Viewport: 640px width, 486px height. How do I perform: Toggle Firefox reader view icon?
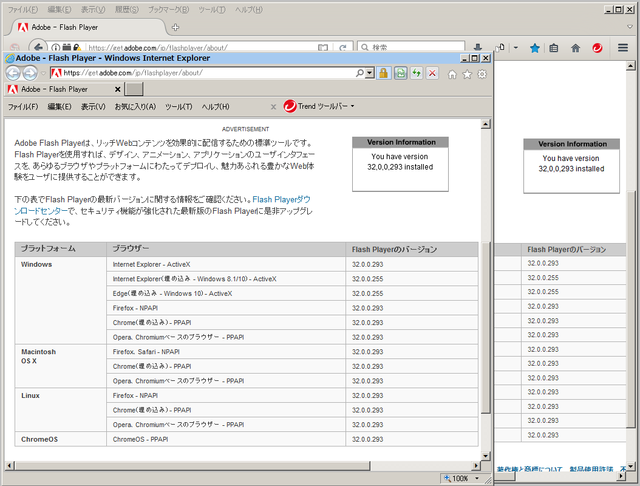[x=323, y=48]
